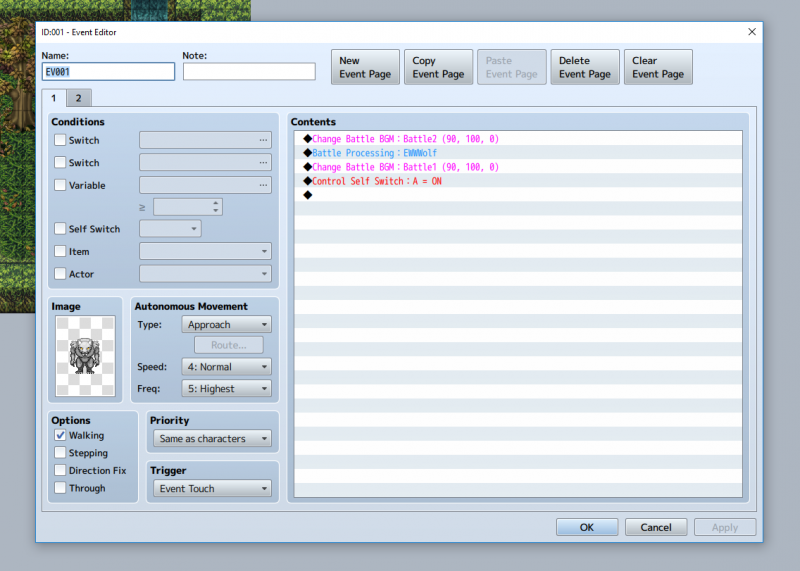Click the event Name field EV001
Screen dimensions: 800x571
click(x=108, y=71)
